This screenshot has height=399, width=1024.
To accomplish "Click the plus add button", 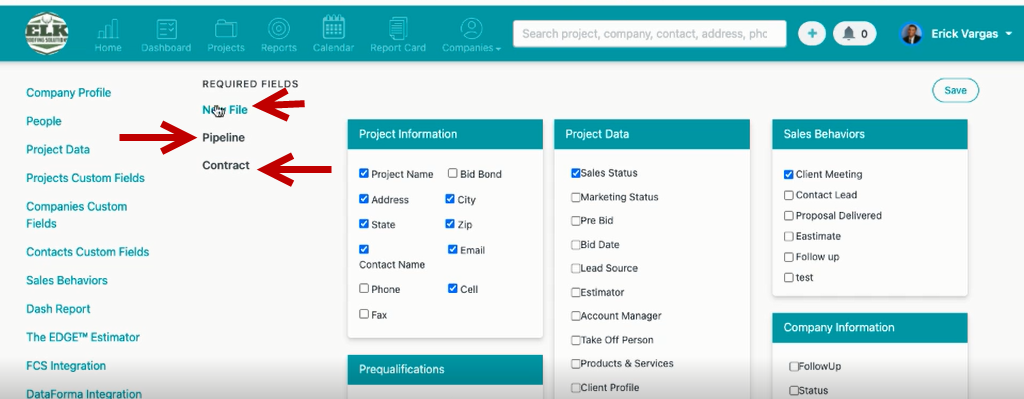I will [x=812, y=33].
